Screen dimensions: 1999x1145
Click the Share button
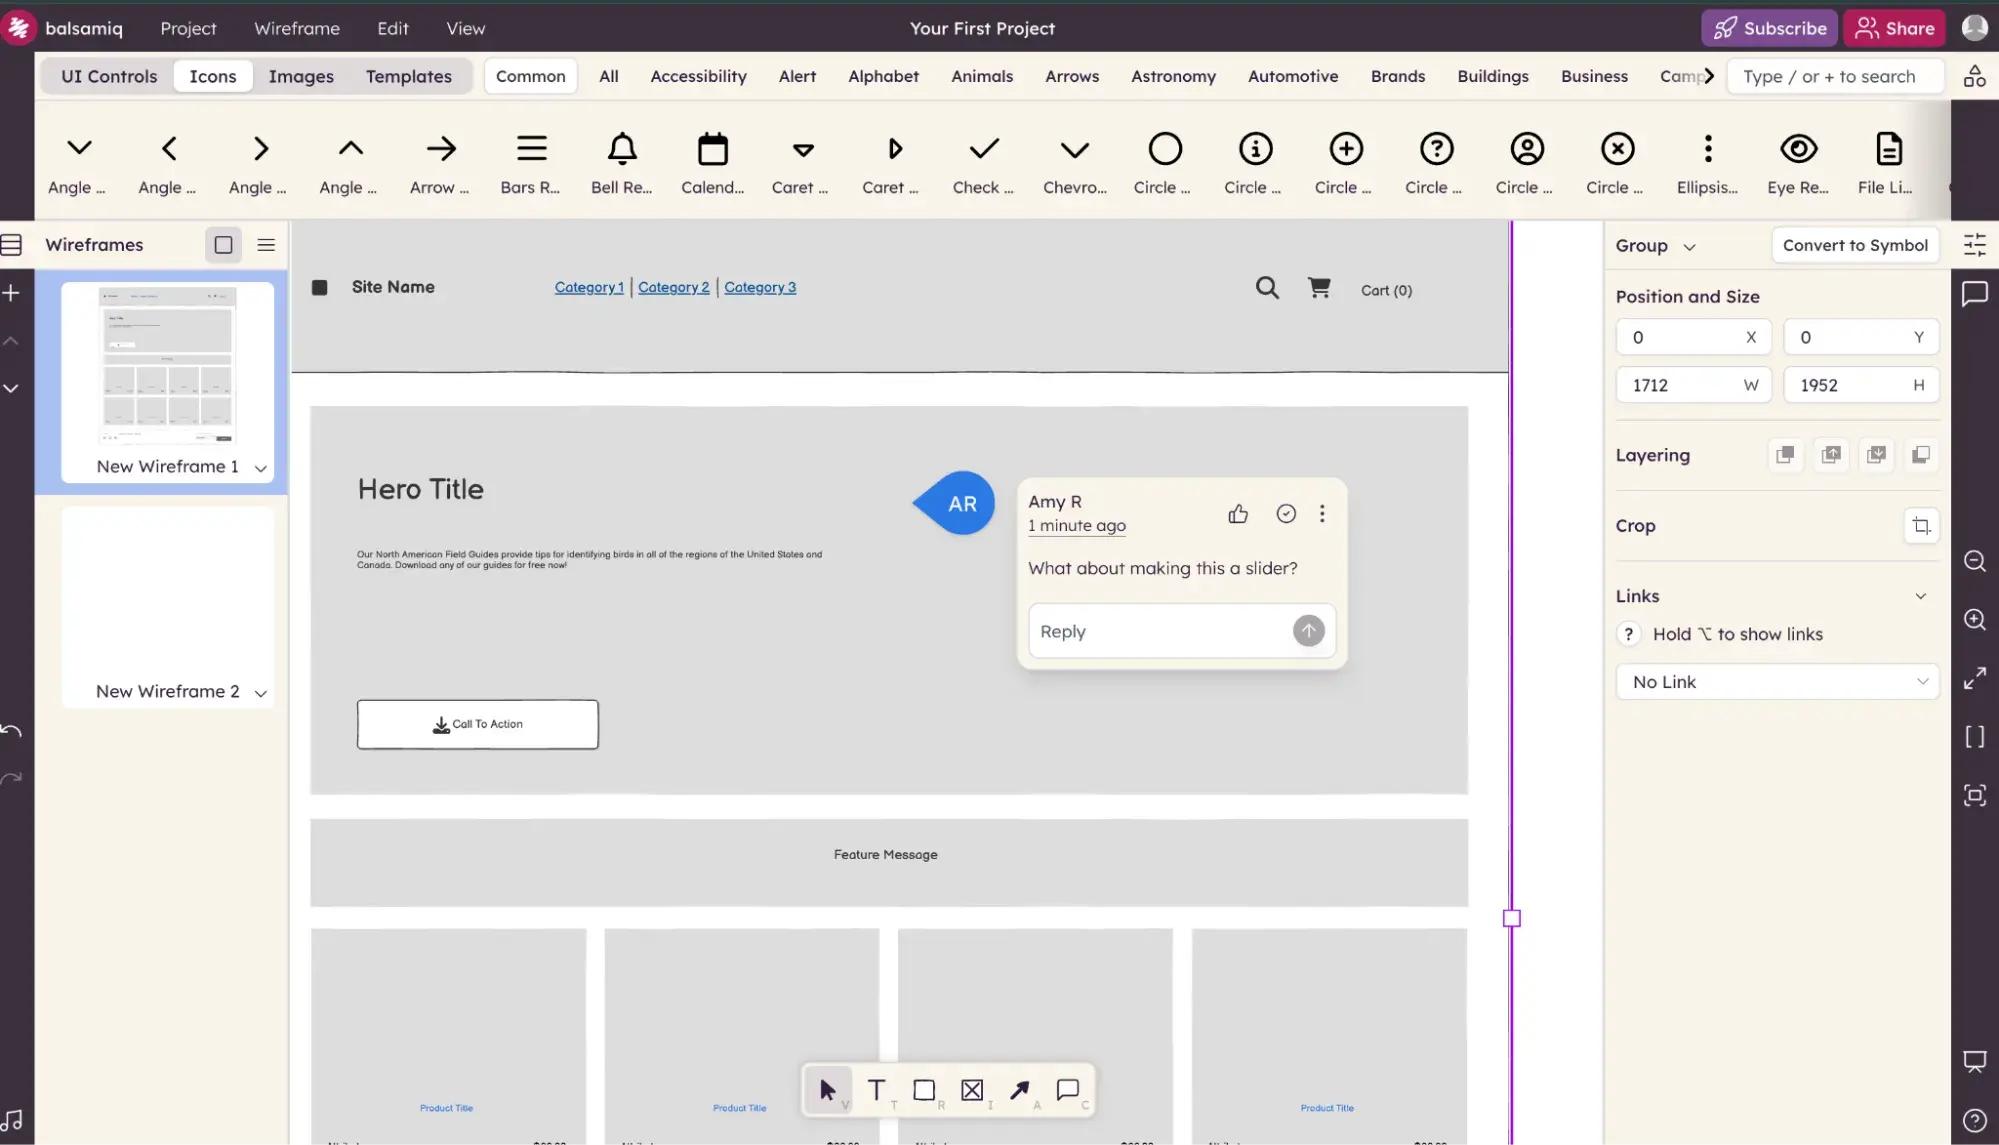tap(1894, 28)
